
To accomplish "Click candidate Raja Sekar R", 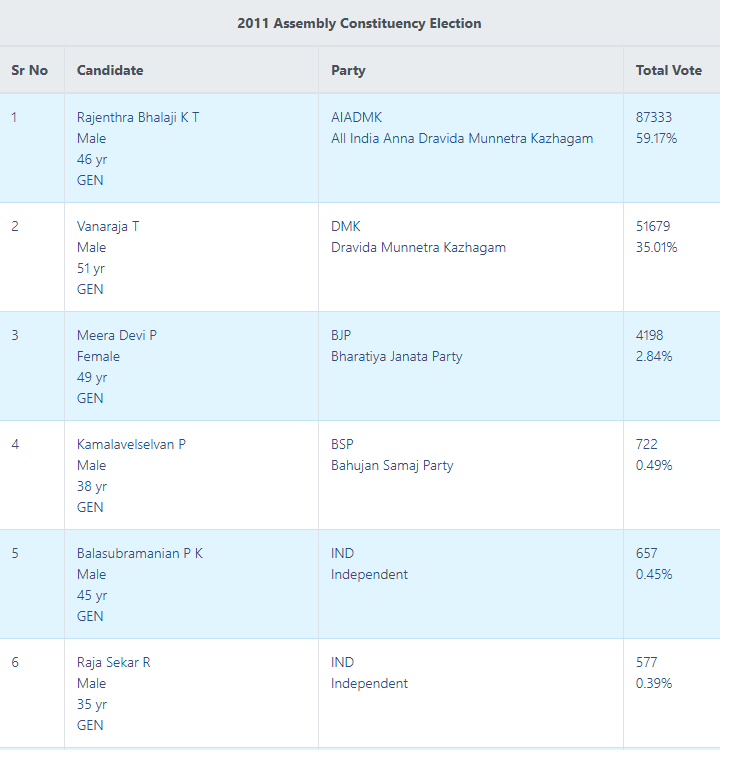I will click(x=114, y=662).
